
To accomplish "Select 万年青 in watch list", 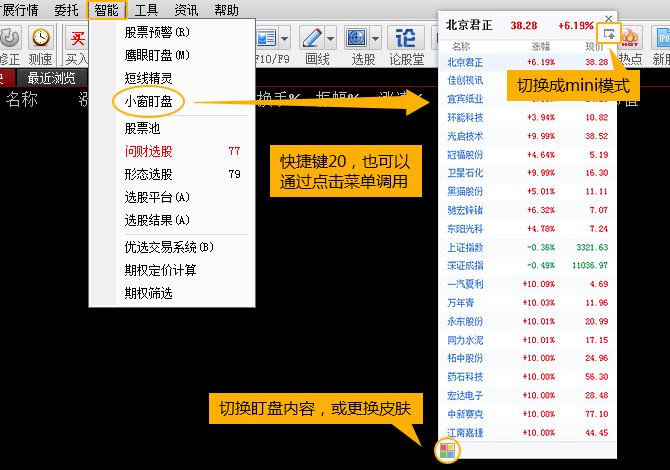I will click(527, 303).
